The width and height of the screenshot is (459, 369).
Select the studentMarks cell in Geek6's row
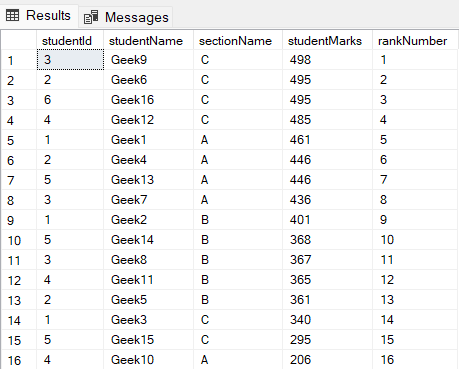(x=327, y=80)
